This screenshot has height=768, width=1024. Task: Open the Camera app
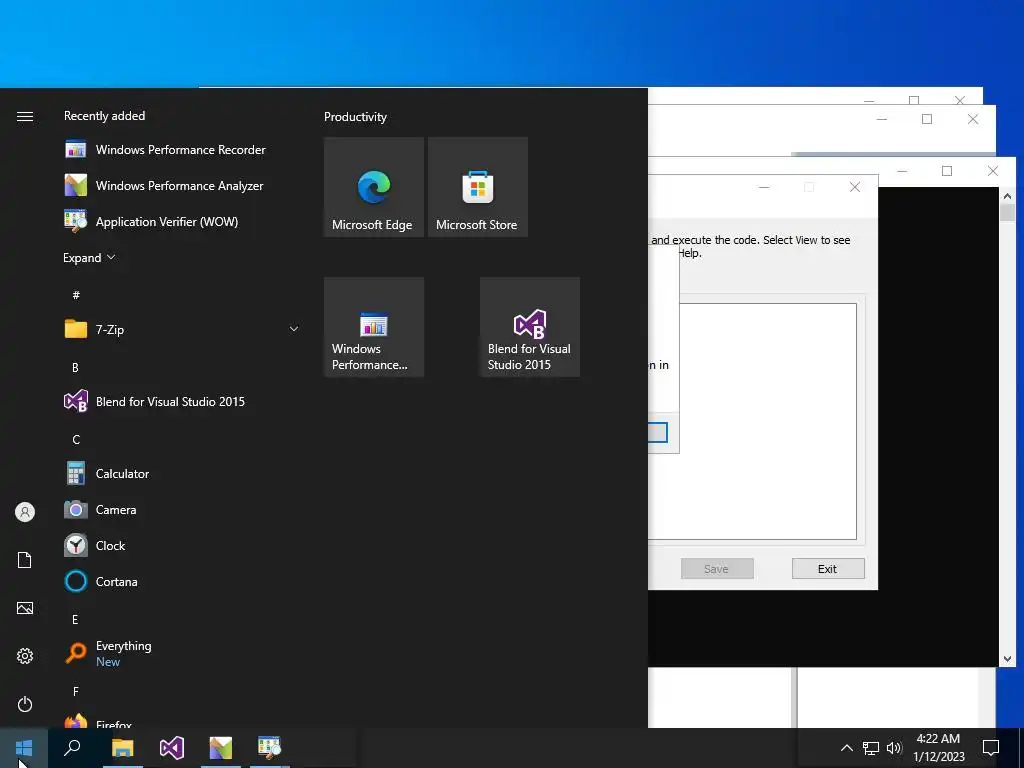[x=181, y=509]
